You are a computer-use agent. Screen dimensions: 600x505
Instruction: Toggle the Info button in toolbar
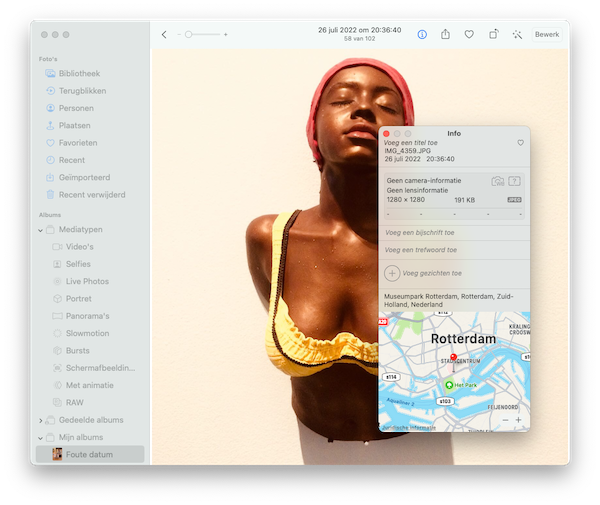(422, 34)
